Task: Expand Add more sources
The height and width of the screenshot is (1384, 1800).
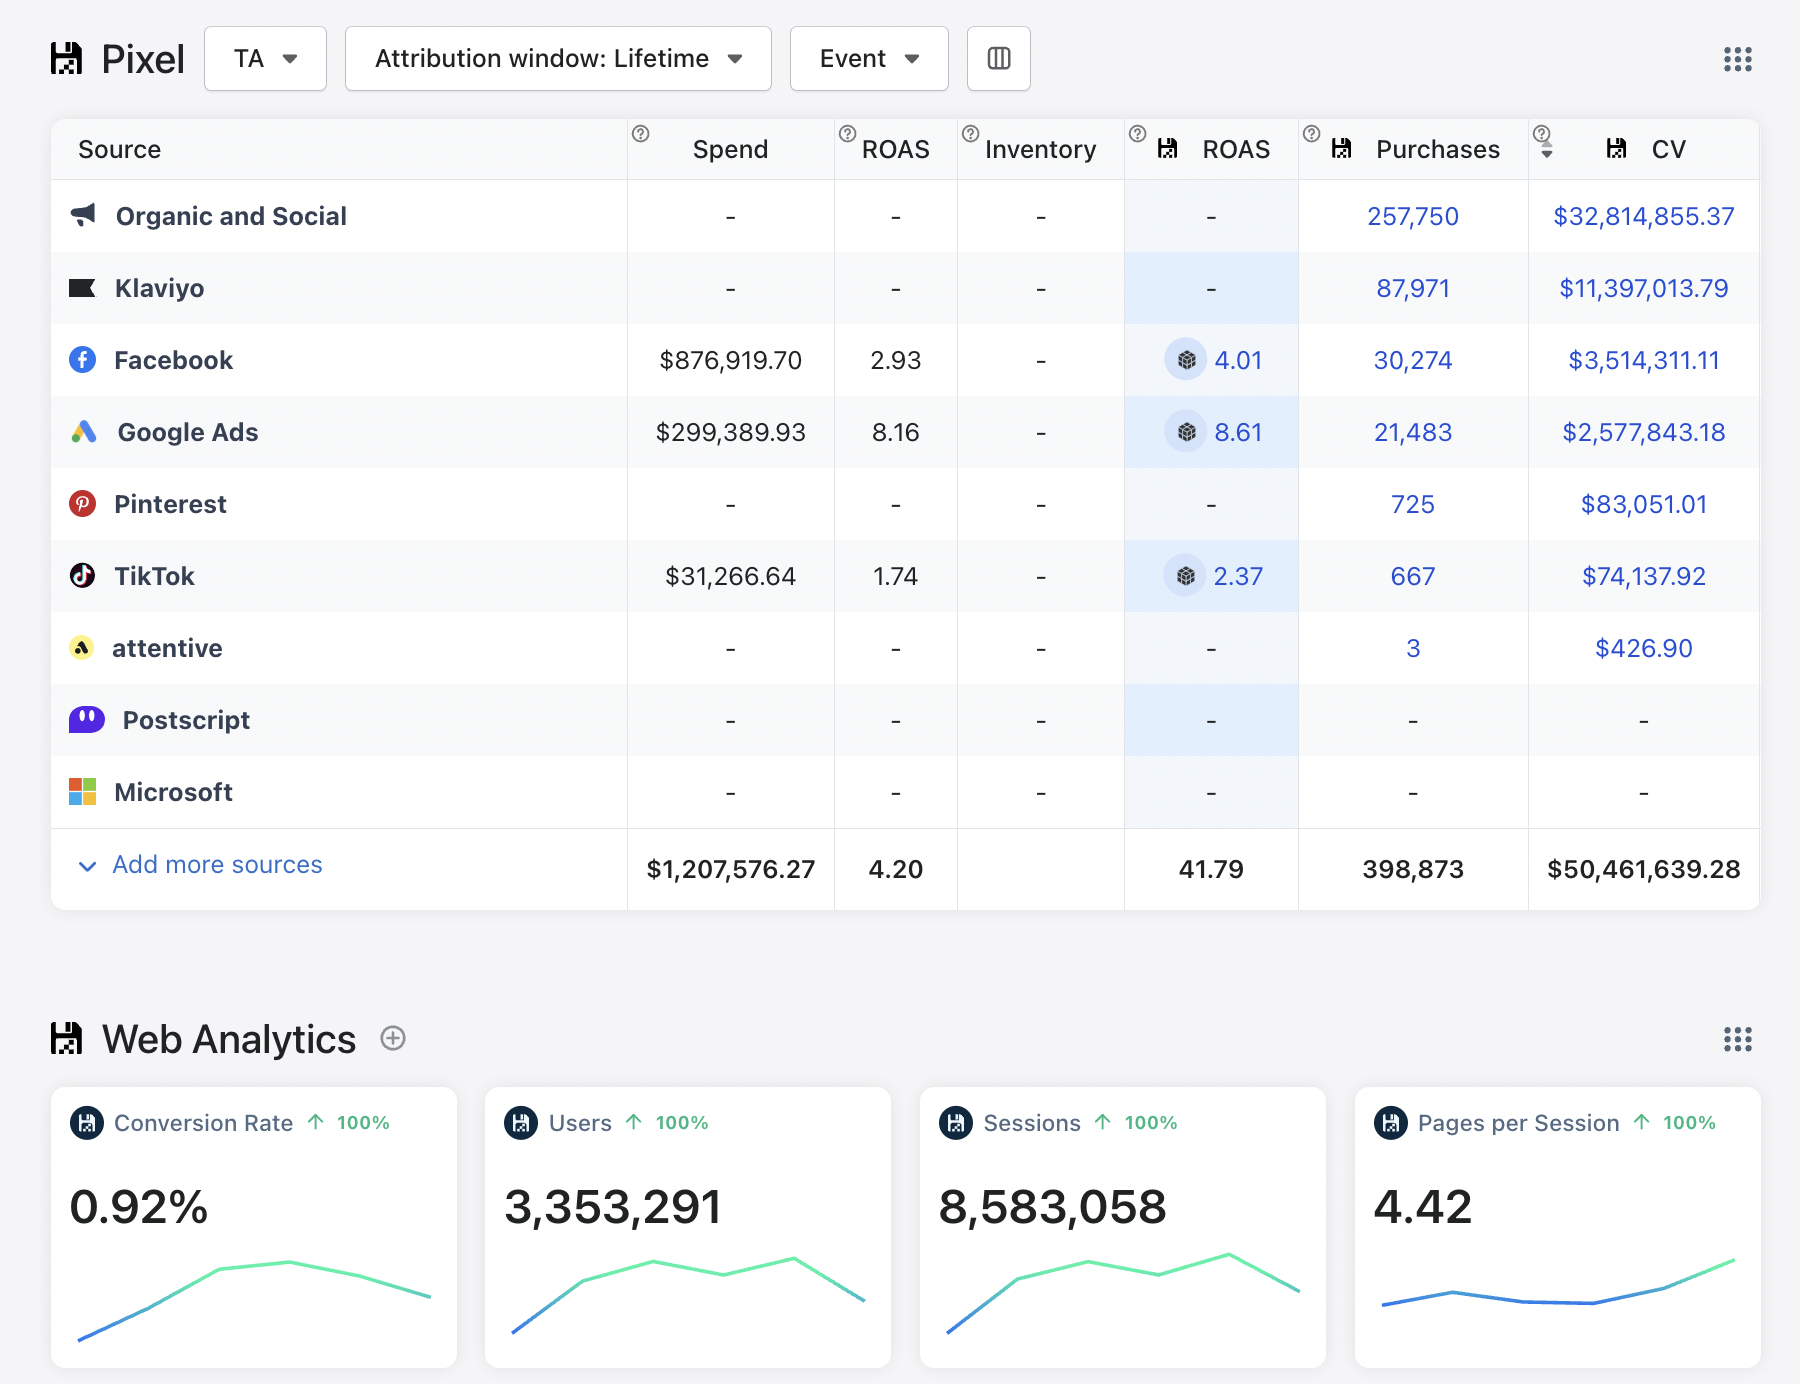Action: (x=88, y=866)
